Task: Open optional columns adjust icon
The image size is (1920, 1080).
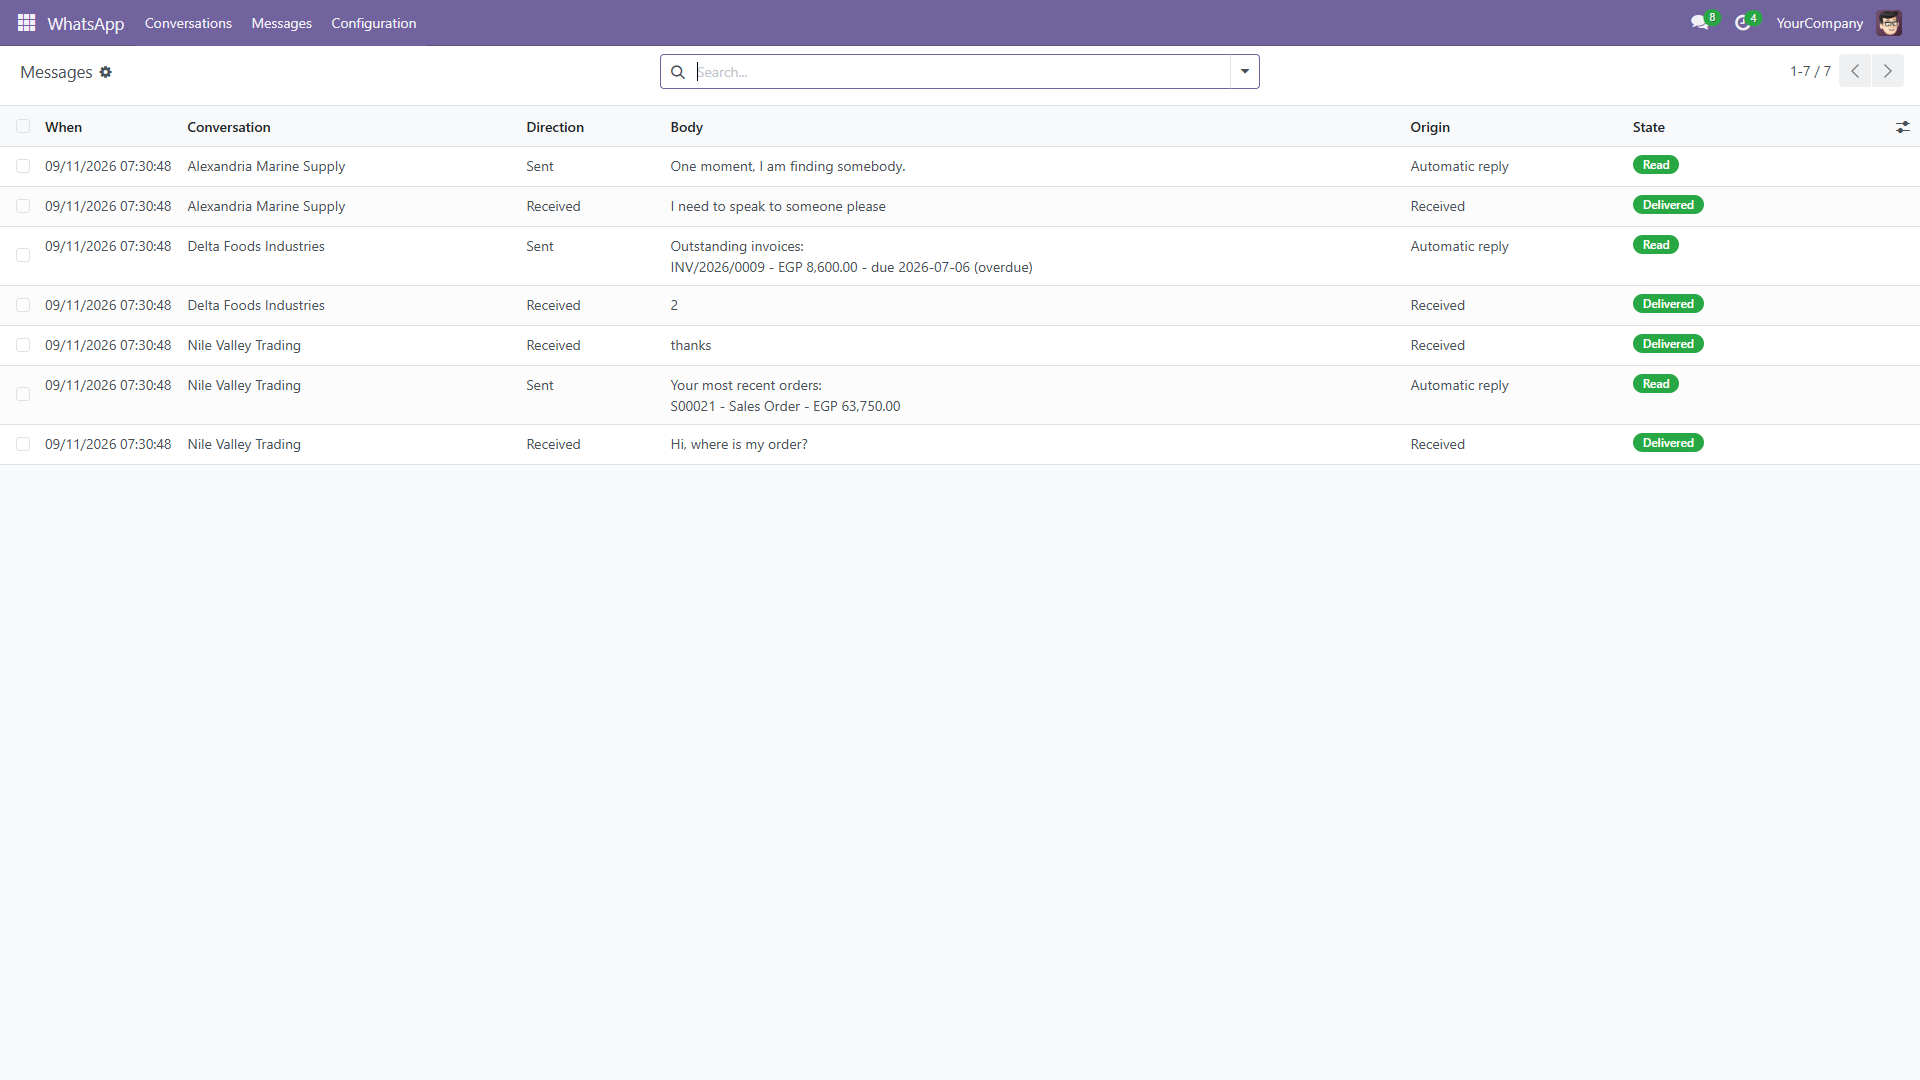Action: pos(1902,127)
